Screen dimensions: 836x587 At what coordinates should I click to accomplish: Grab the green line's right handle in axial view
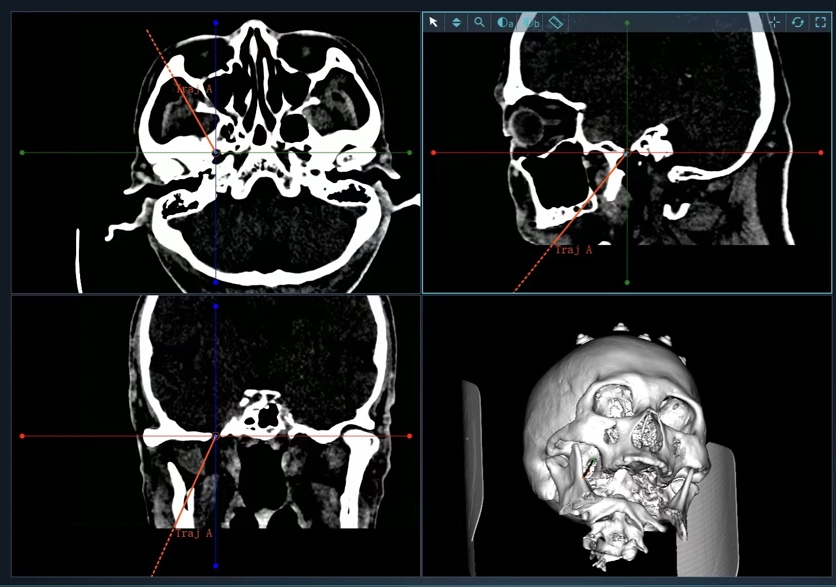[409, 153]
